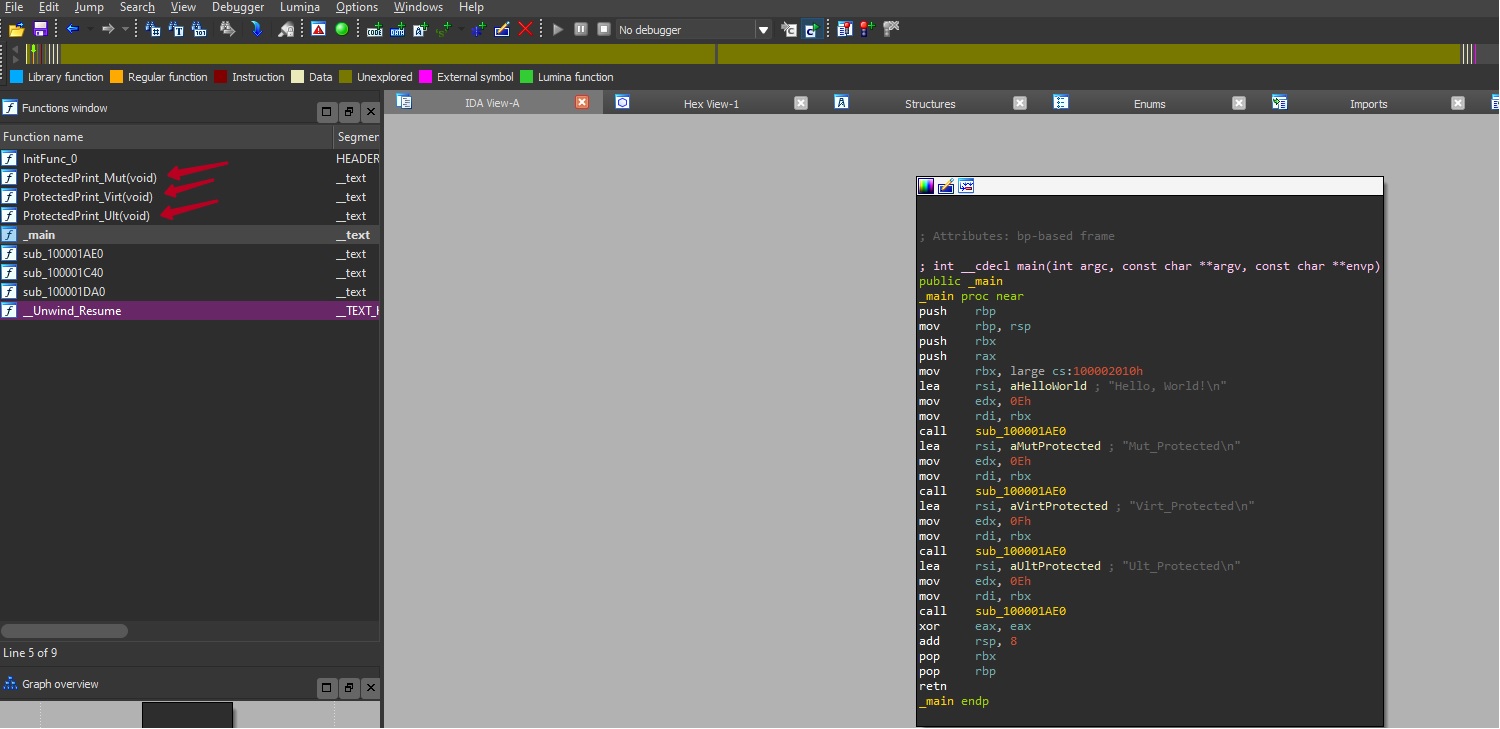Viewport: 1500px width, 729px height.
Task: Select sub_100001DA0 in the functions list
Action: click(x=190, y=292)
